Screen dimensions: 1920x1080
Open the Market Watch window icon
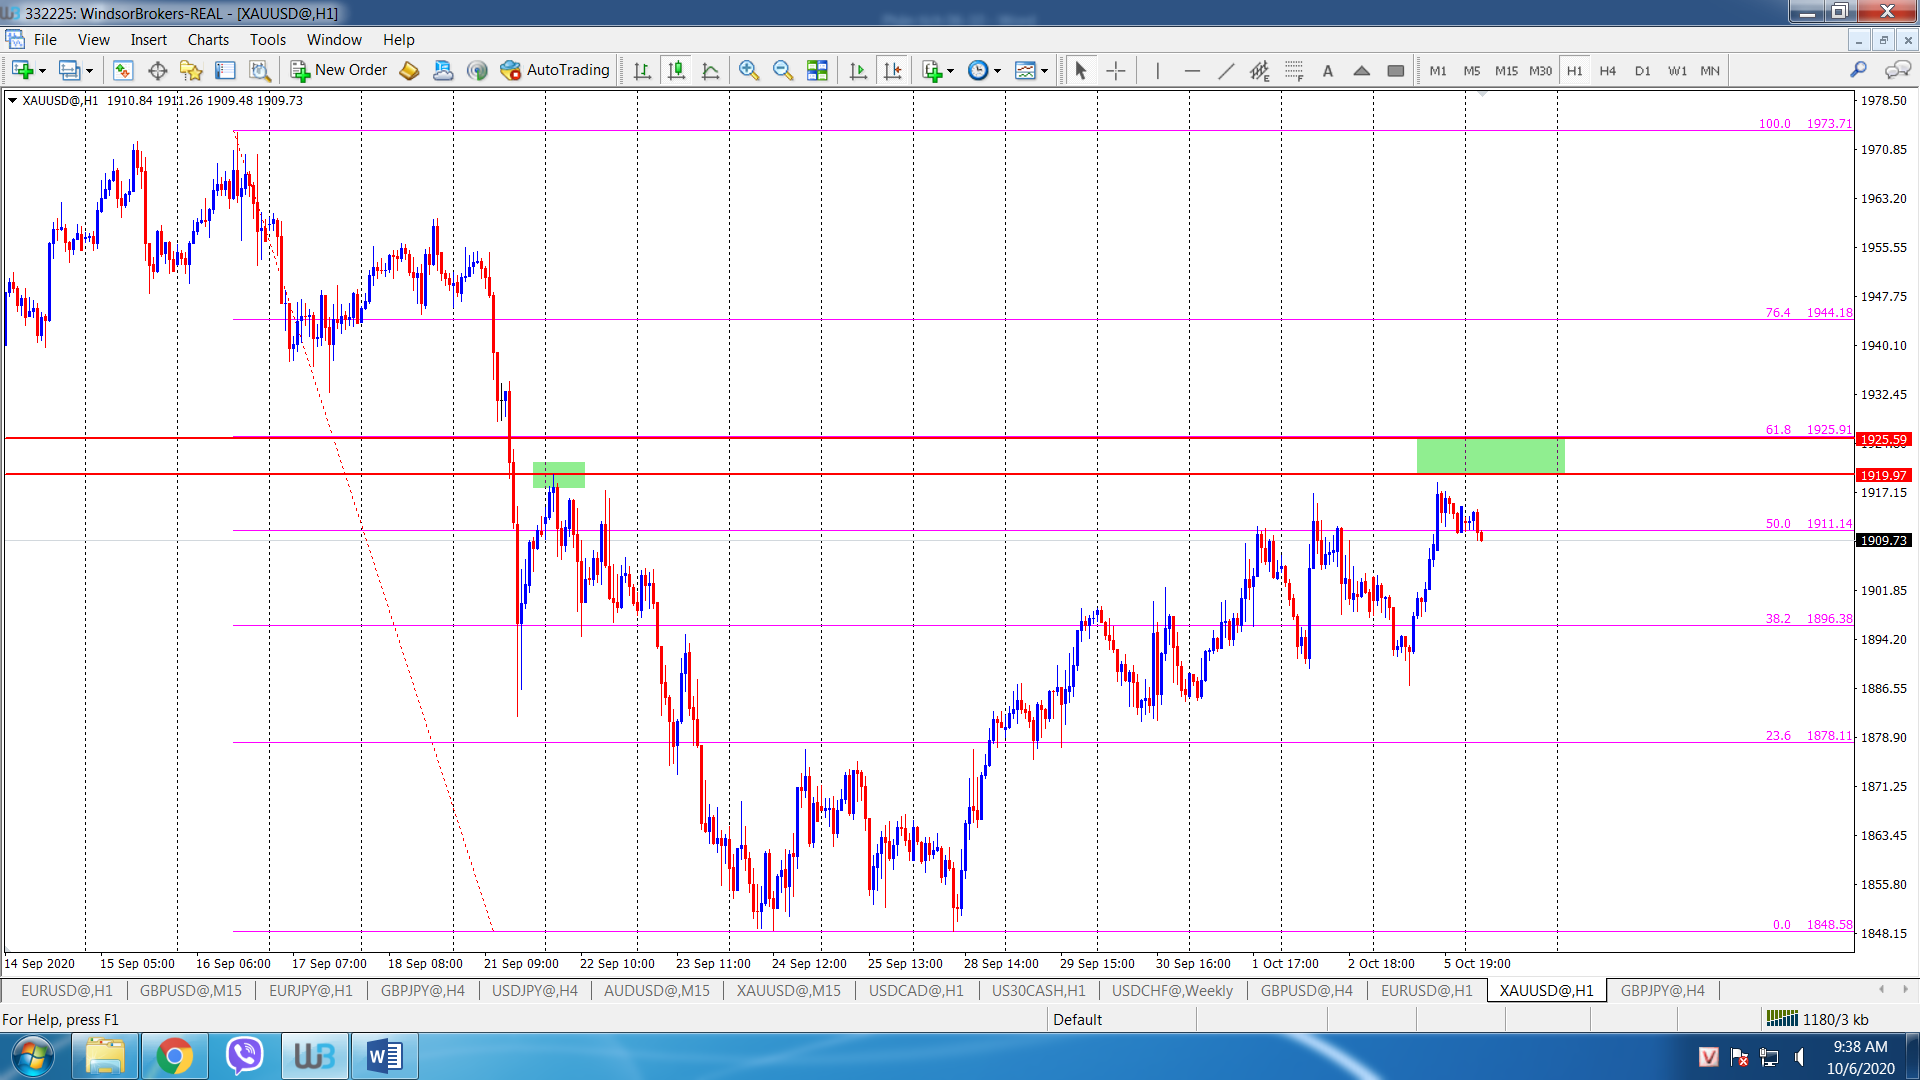click(123, 70)
